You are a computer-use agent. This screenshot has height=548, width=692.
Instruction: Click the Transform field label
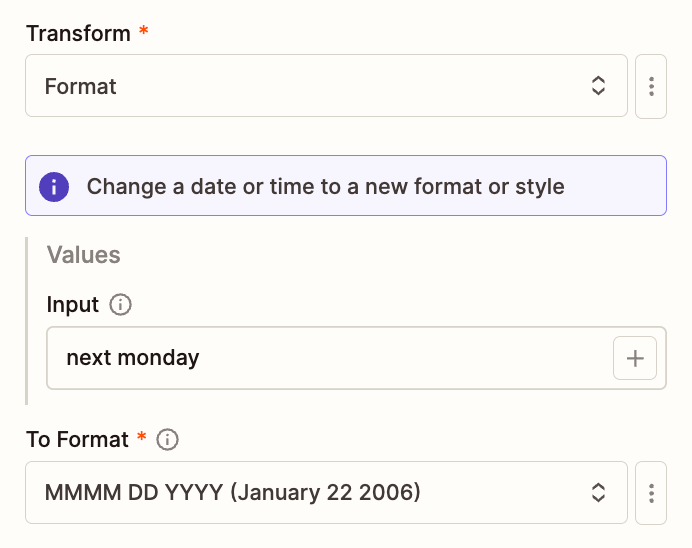[78, 33]
